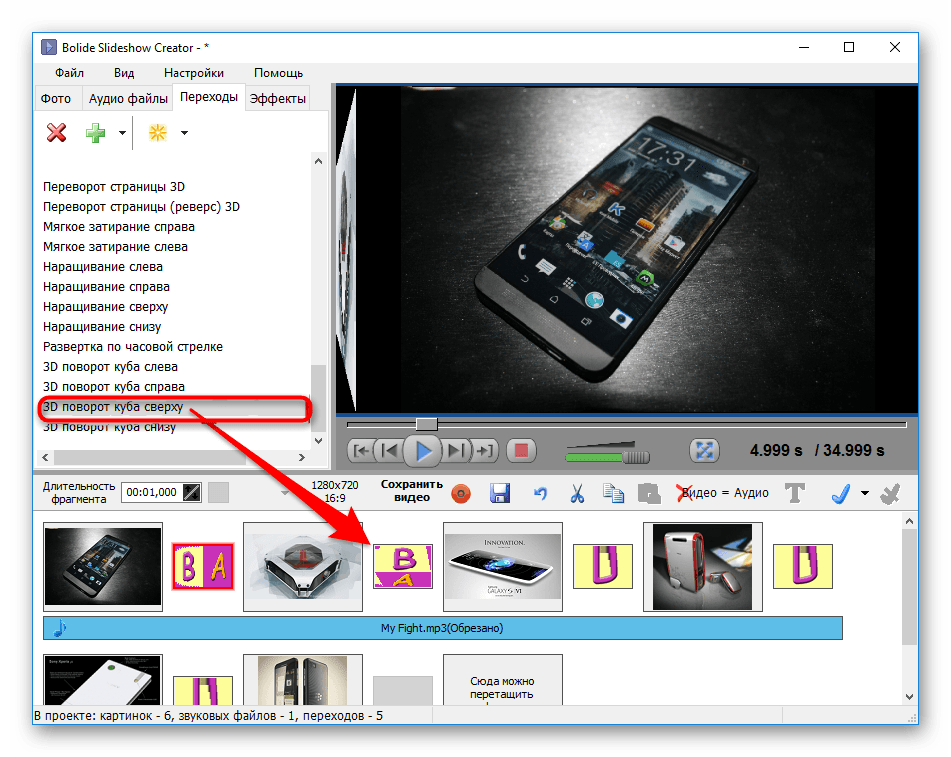Click the gray deselect checkmark icon
Viewport: 951px width, 757px height.
(x=890, y=494)
